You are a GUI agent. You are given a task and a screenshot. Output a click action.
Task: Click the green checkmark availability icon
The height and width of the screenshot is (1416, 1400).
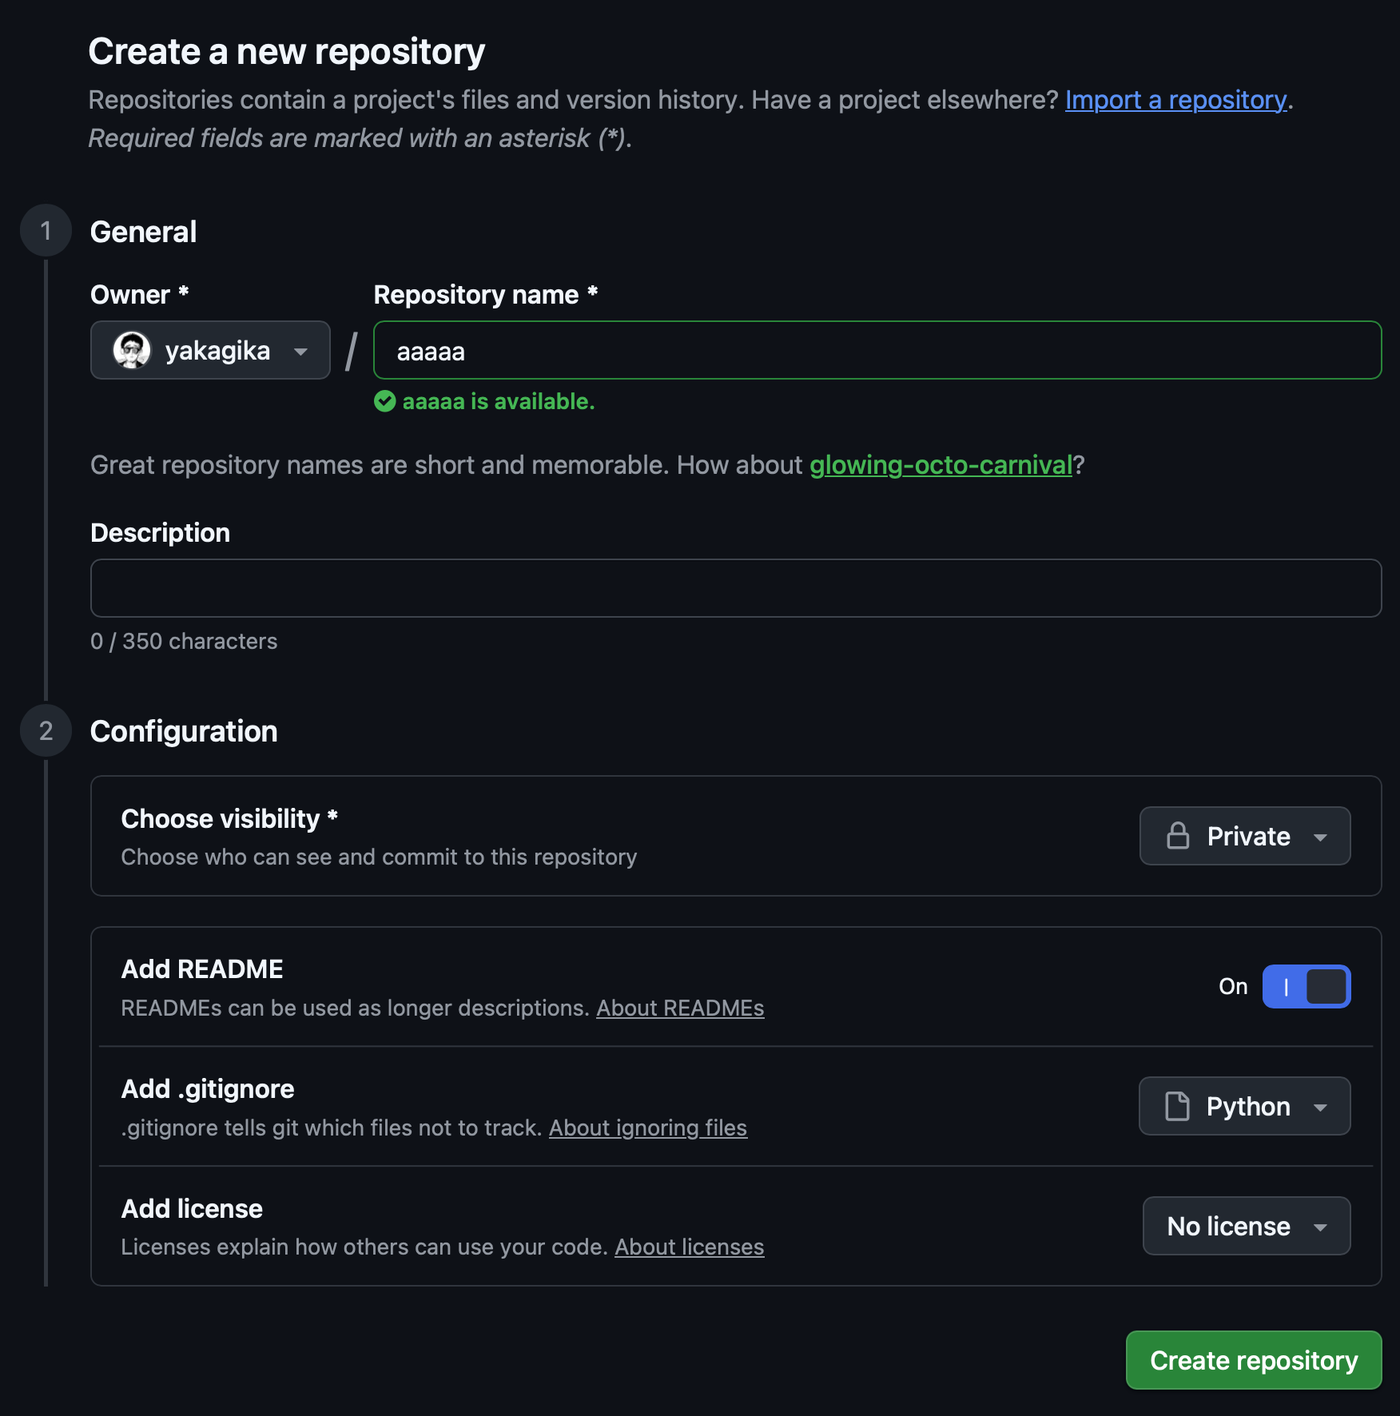point(385,402)
